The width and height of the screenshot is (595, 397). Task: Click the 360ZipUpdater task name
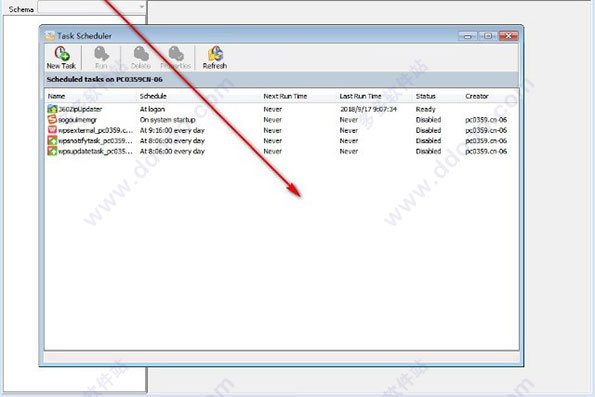80,109
